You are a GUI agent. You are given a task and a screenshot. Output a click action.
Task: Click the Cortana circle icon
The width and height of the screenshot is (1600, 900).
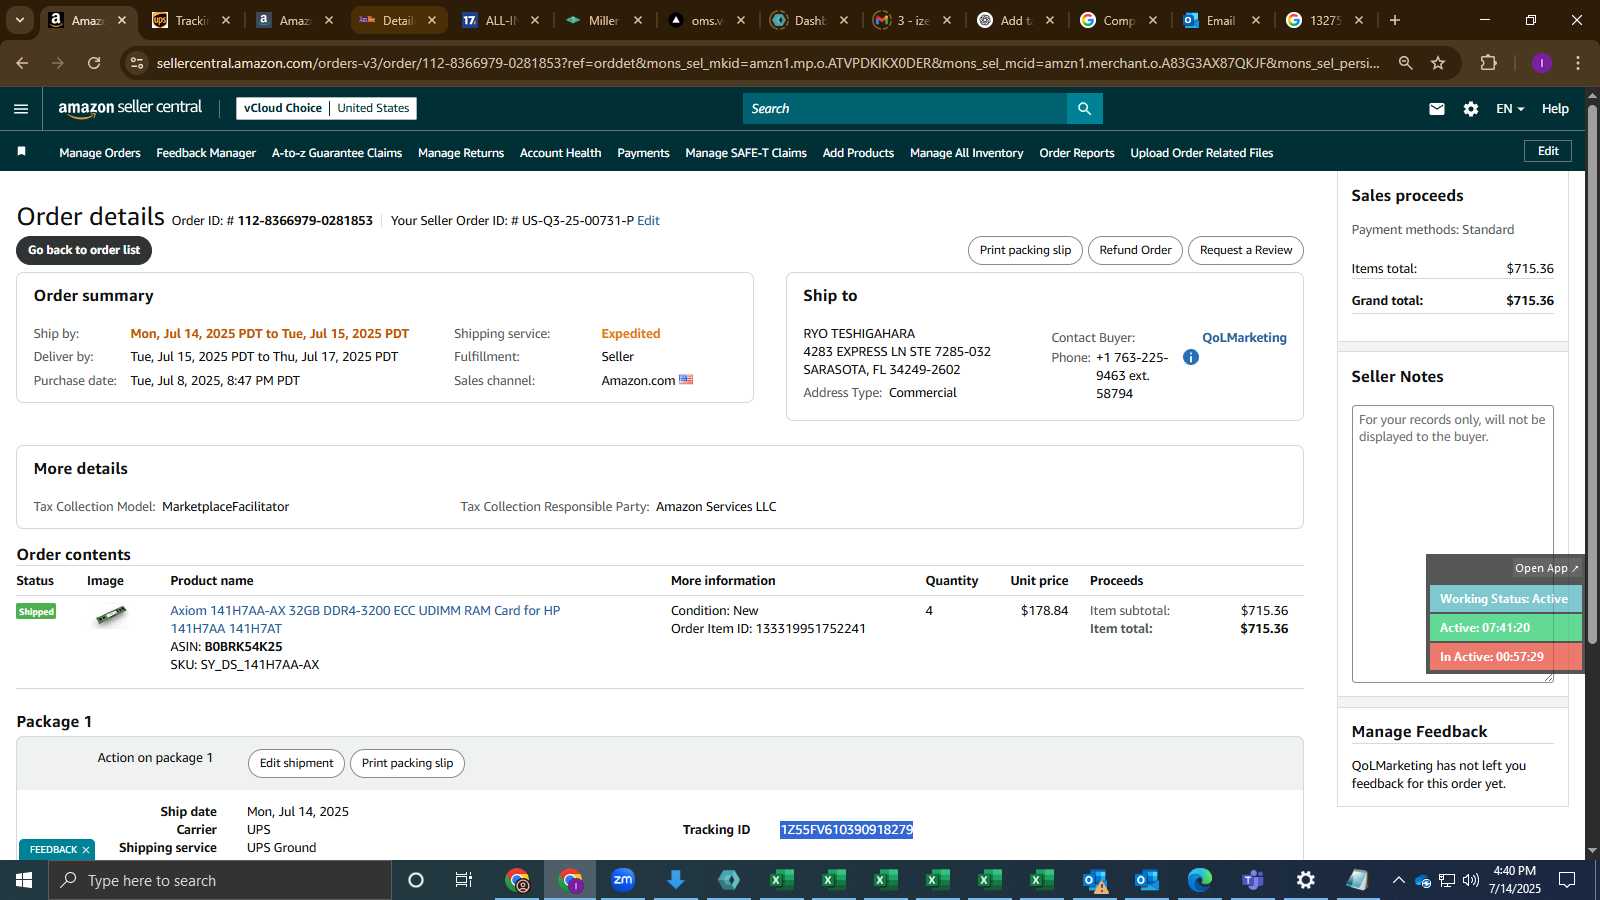(x=416, y=880)
